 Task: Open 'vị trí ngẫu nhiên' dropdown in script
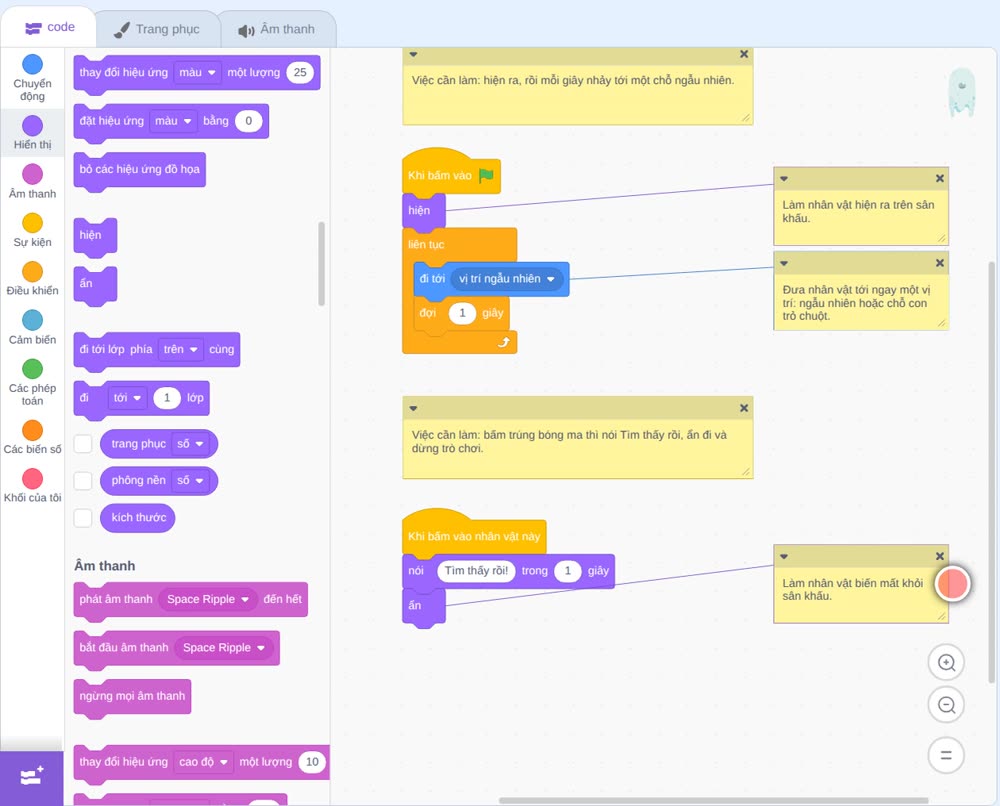[x=507, y=279]
